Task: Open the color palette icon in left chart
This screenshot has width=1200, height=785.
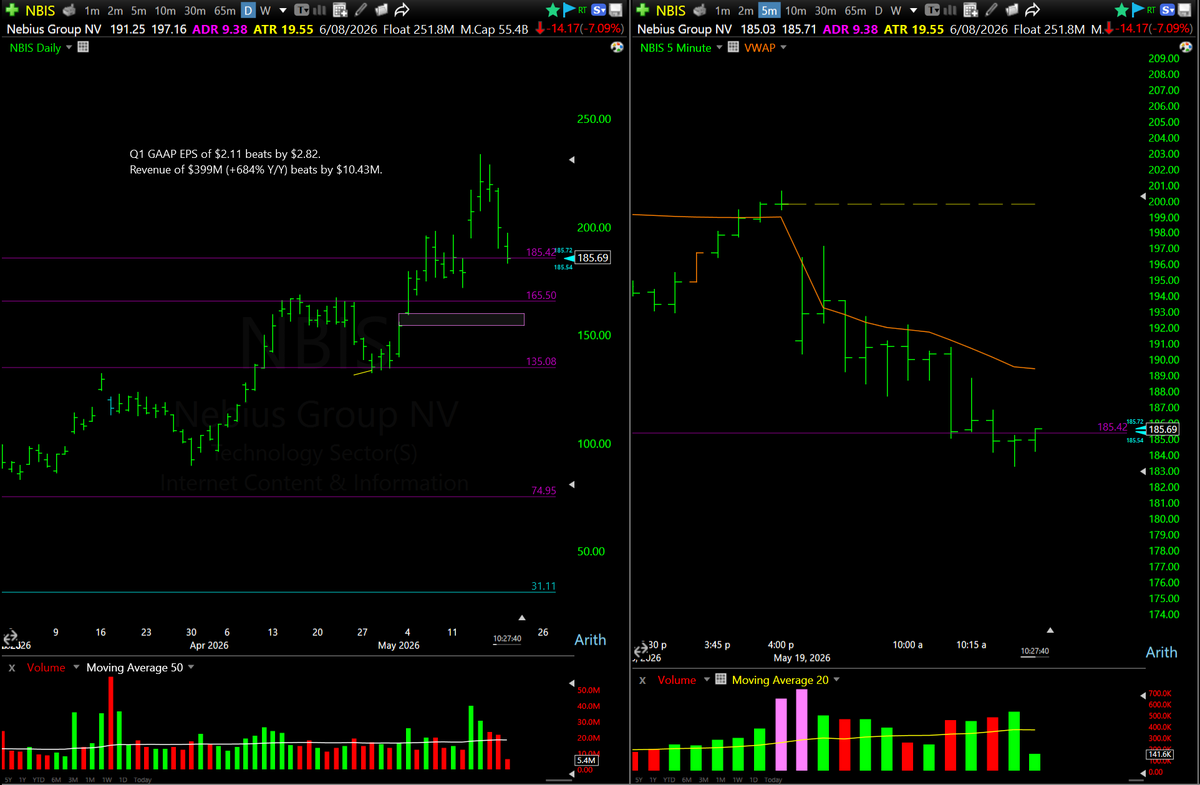Action: (615, 47)
